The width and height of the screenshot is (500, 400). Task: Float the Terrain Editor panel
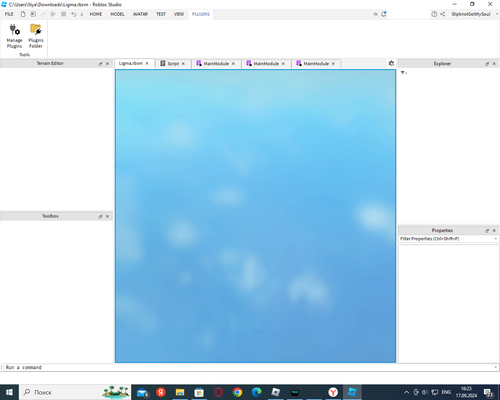coord(100,63)
